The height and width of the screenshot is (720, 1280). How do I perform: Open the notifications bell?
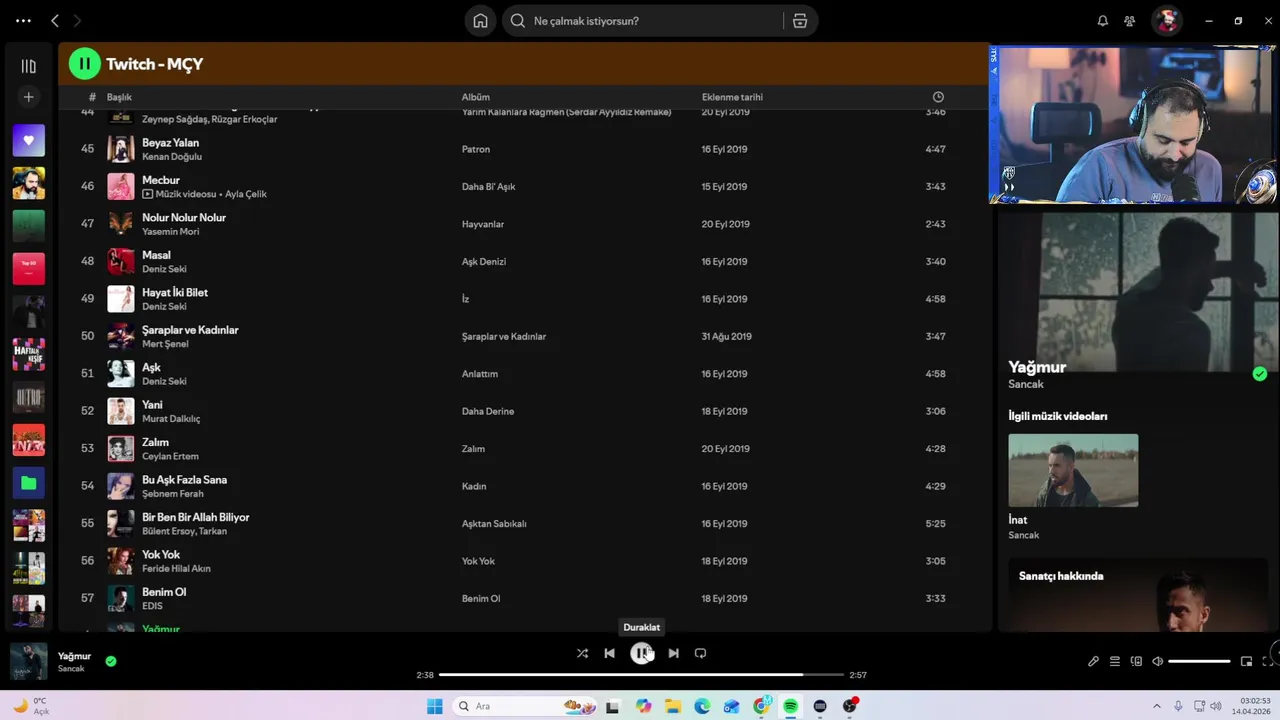click(x=1103, y=21)
